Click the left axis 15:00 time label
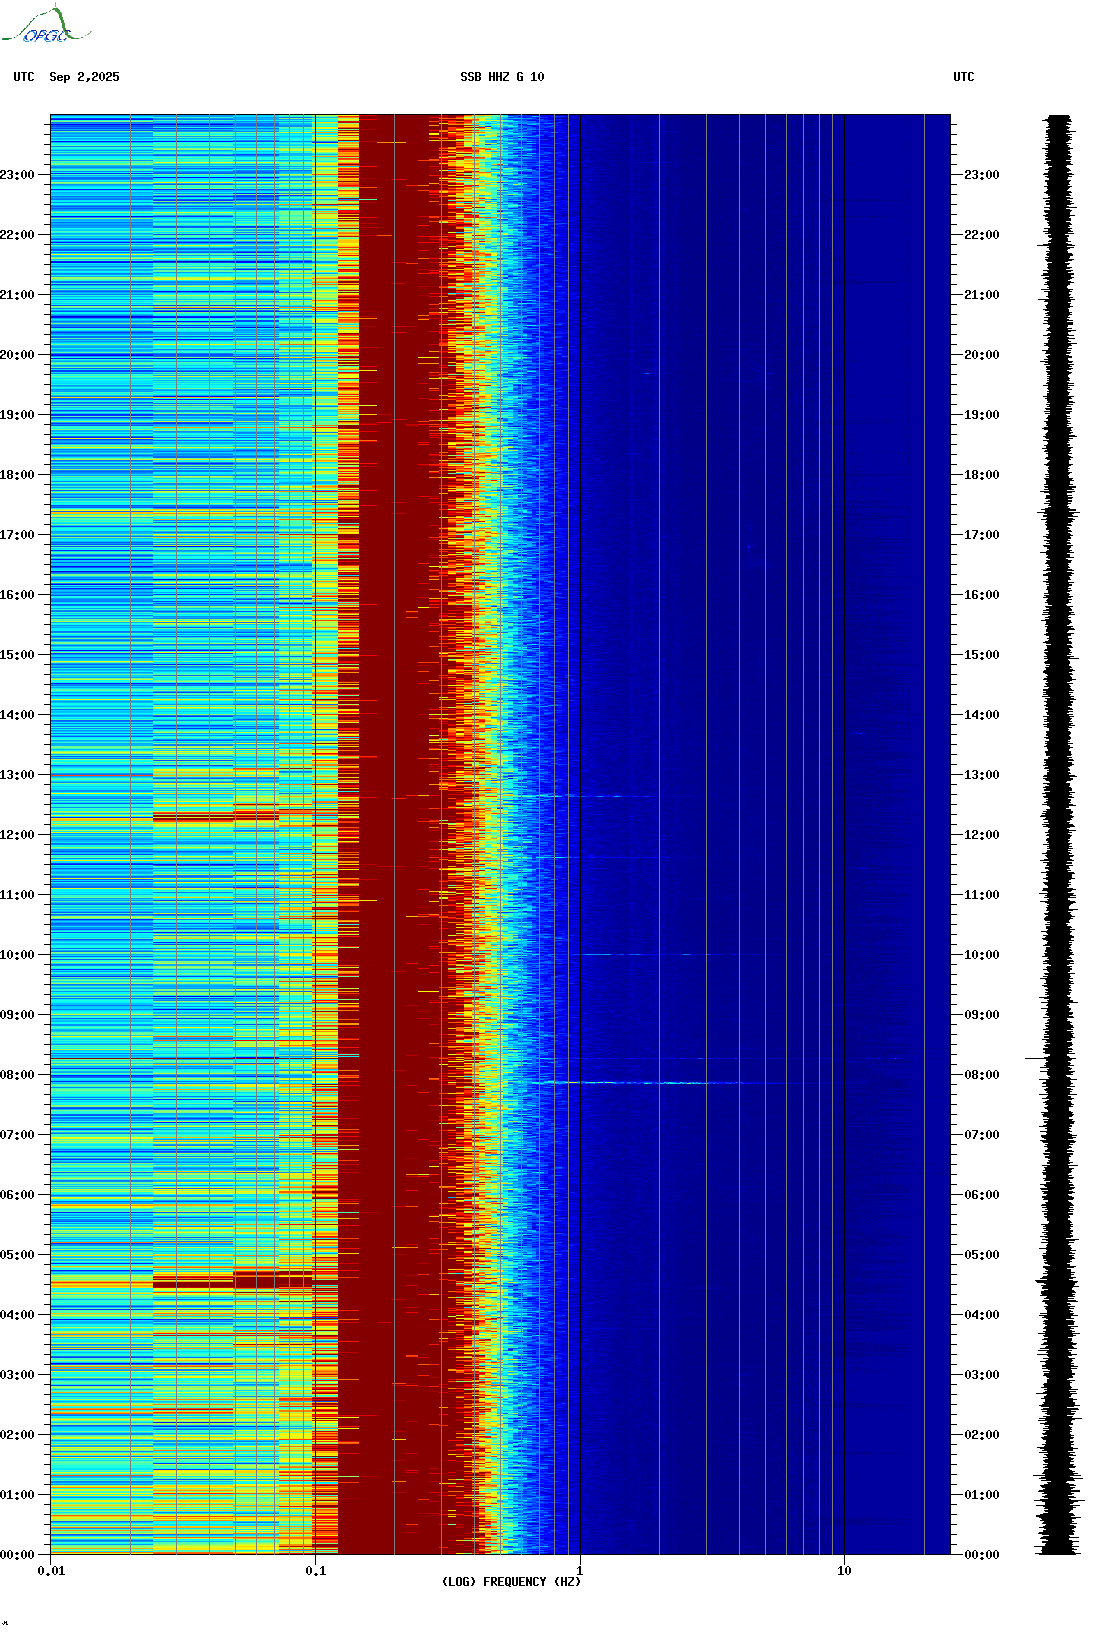 (x=17, y=655)
